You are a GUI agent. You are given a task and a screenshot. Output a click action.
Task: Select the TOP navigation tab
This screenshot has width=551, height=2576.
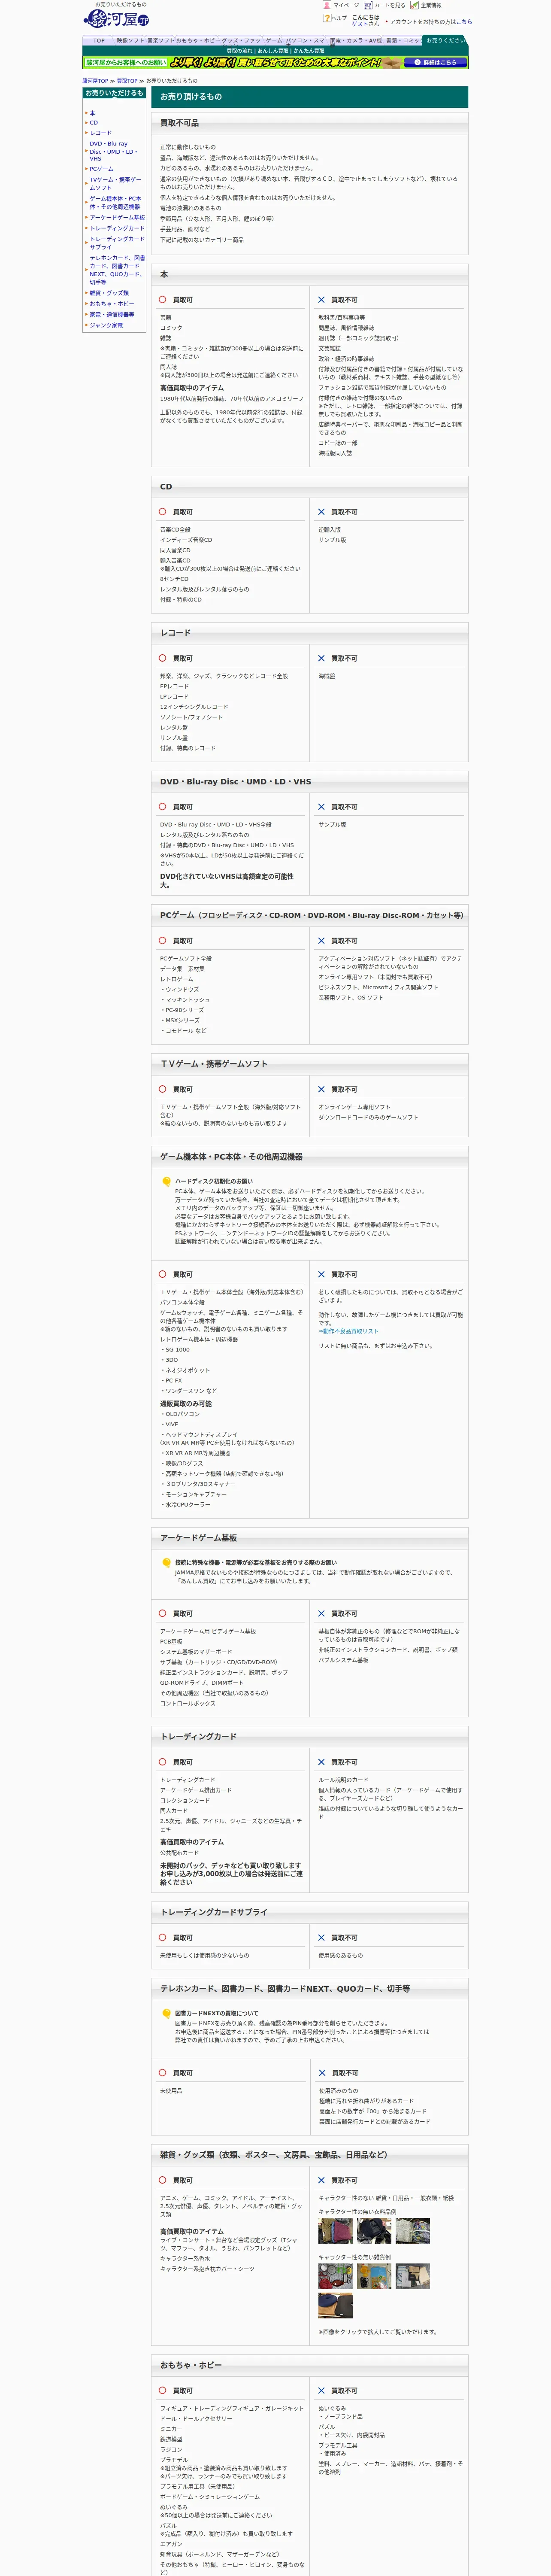pos(99,41)
